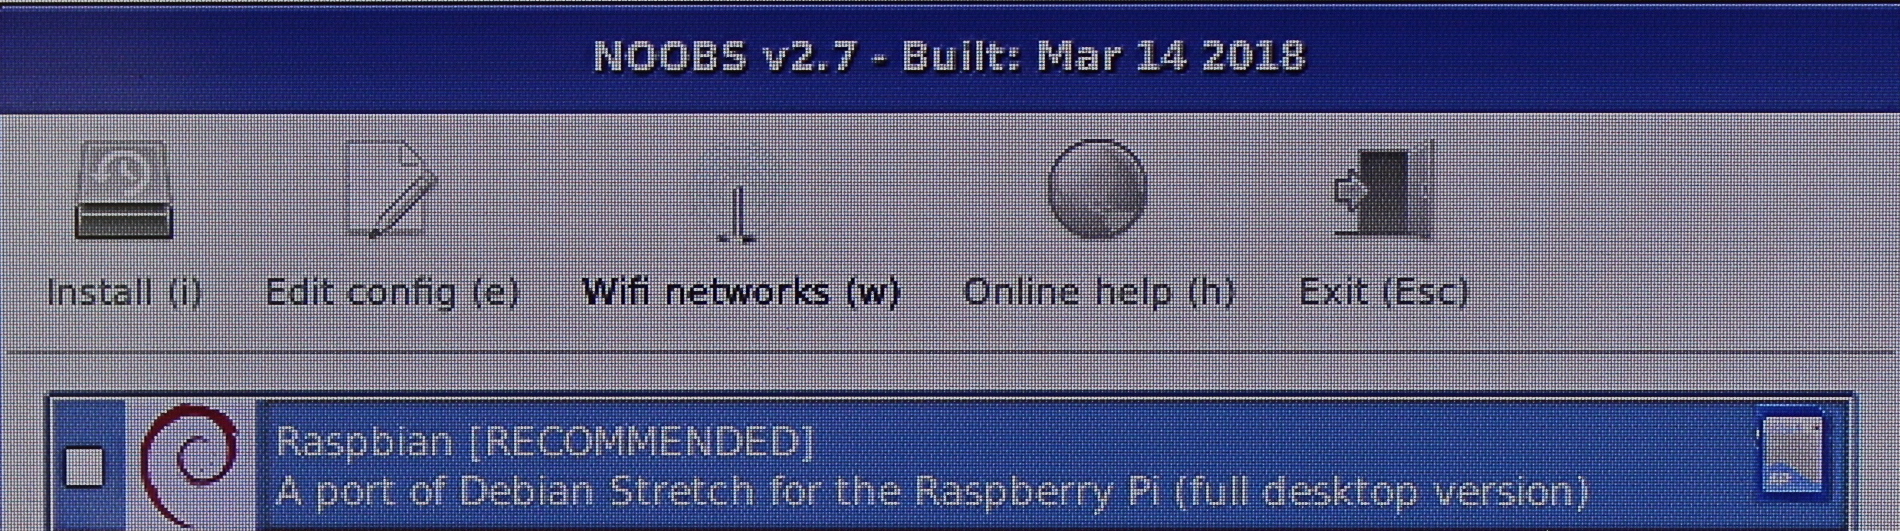Viewport: 1900px width, 531px height.
Task: Open Online help via the globe icon
Action: pos(1096,190)
